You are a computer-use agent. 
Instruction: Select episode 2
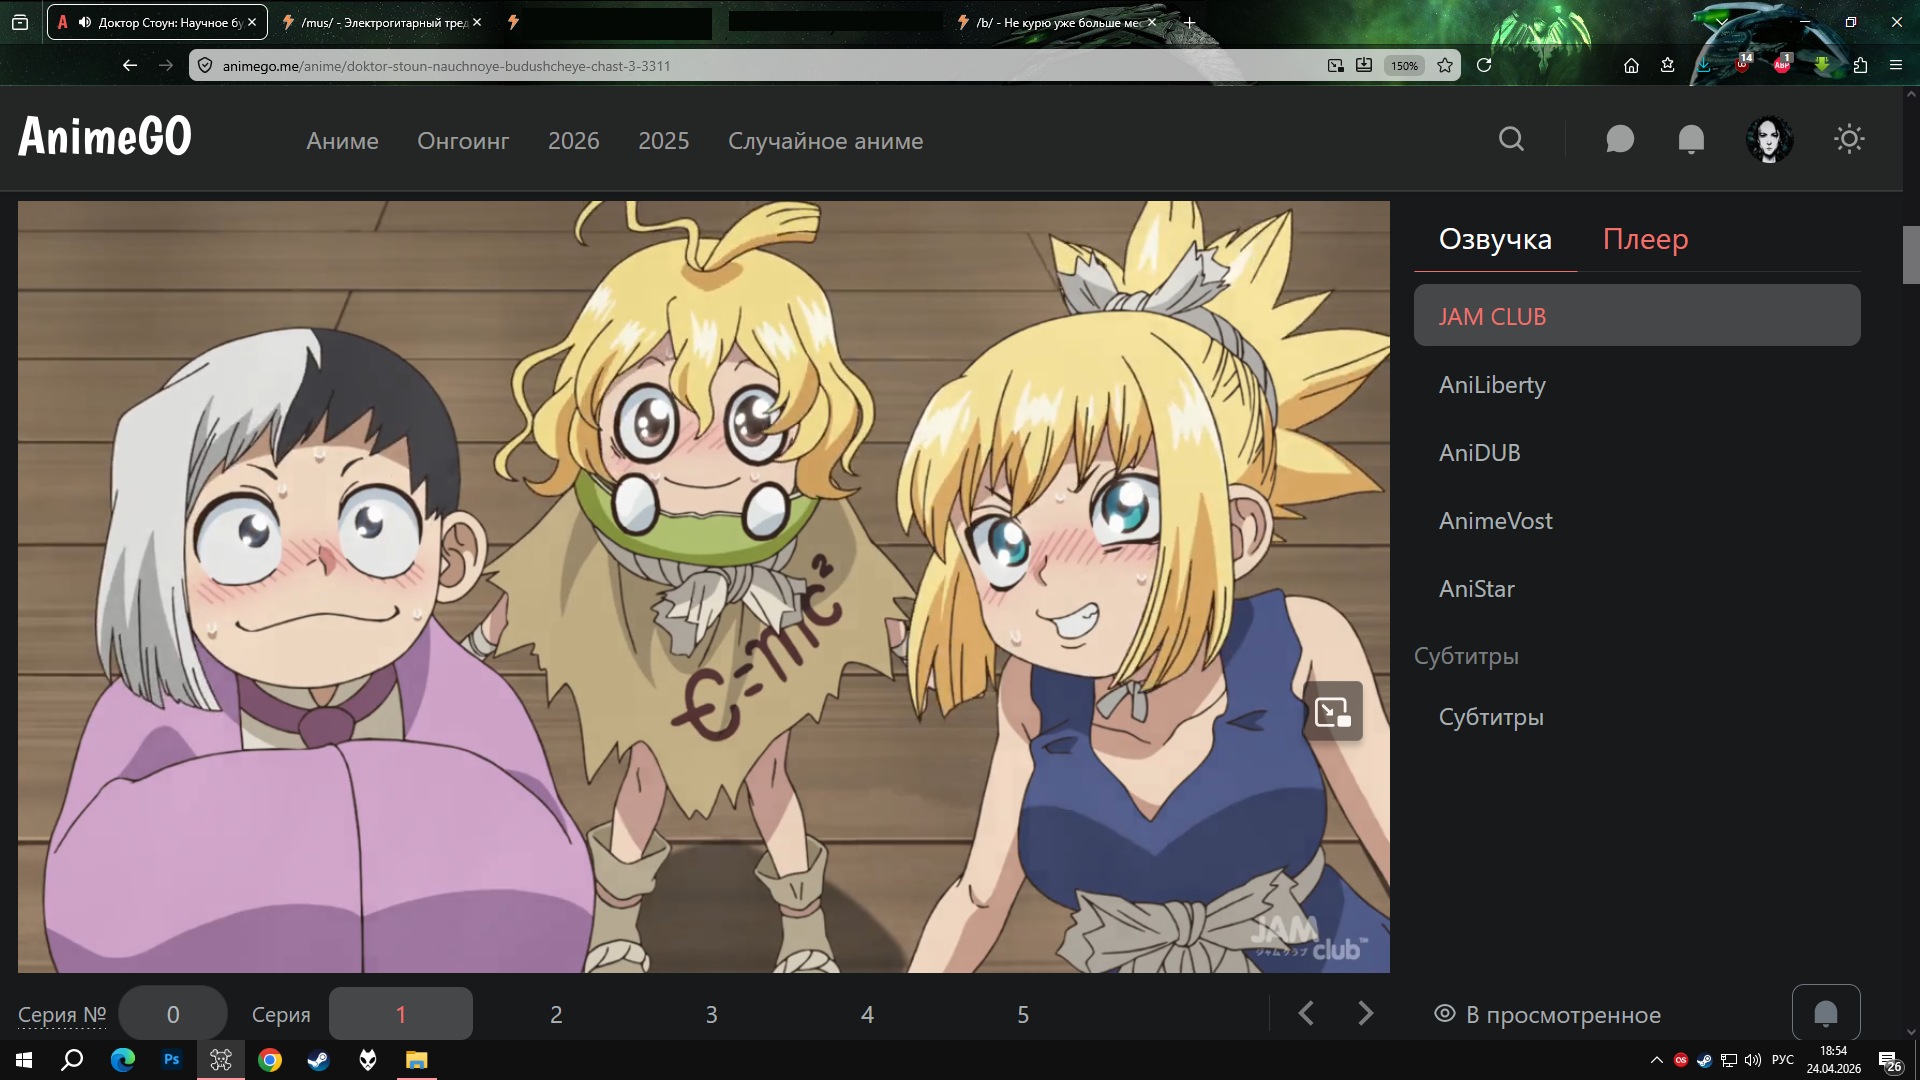click(556, 1014)
